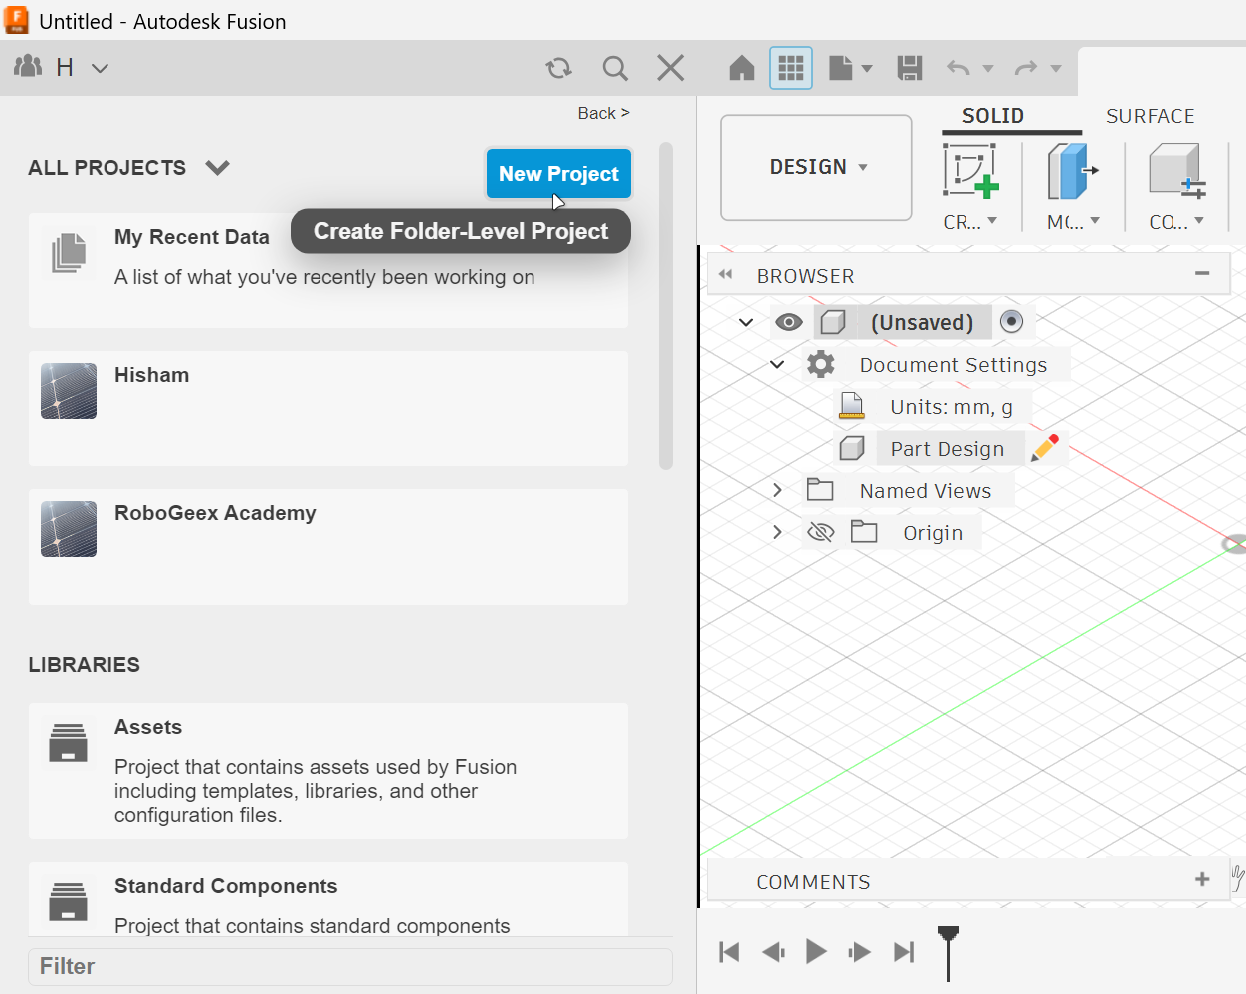Open the DESIGN workspace dropdown

[x=816, y=167]
